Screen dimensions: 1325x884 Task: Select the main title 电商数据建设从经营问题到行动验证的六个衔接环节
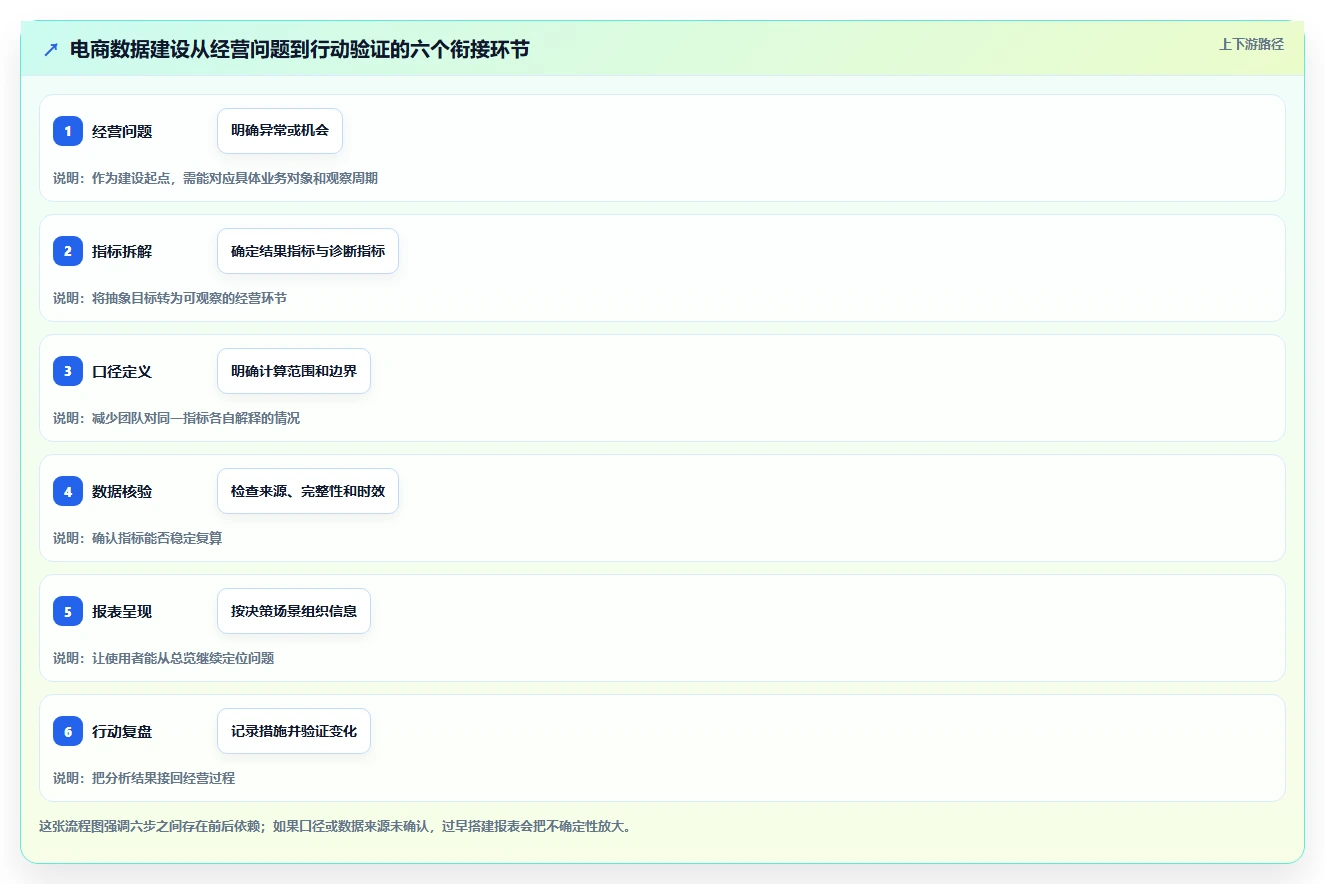point(300,50)
